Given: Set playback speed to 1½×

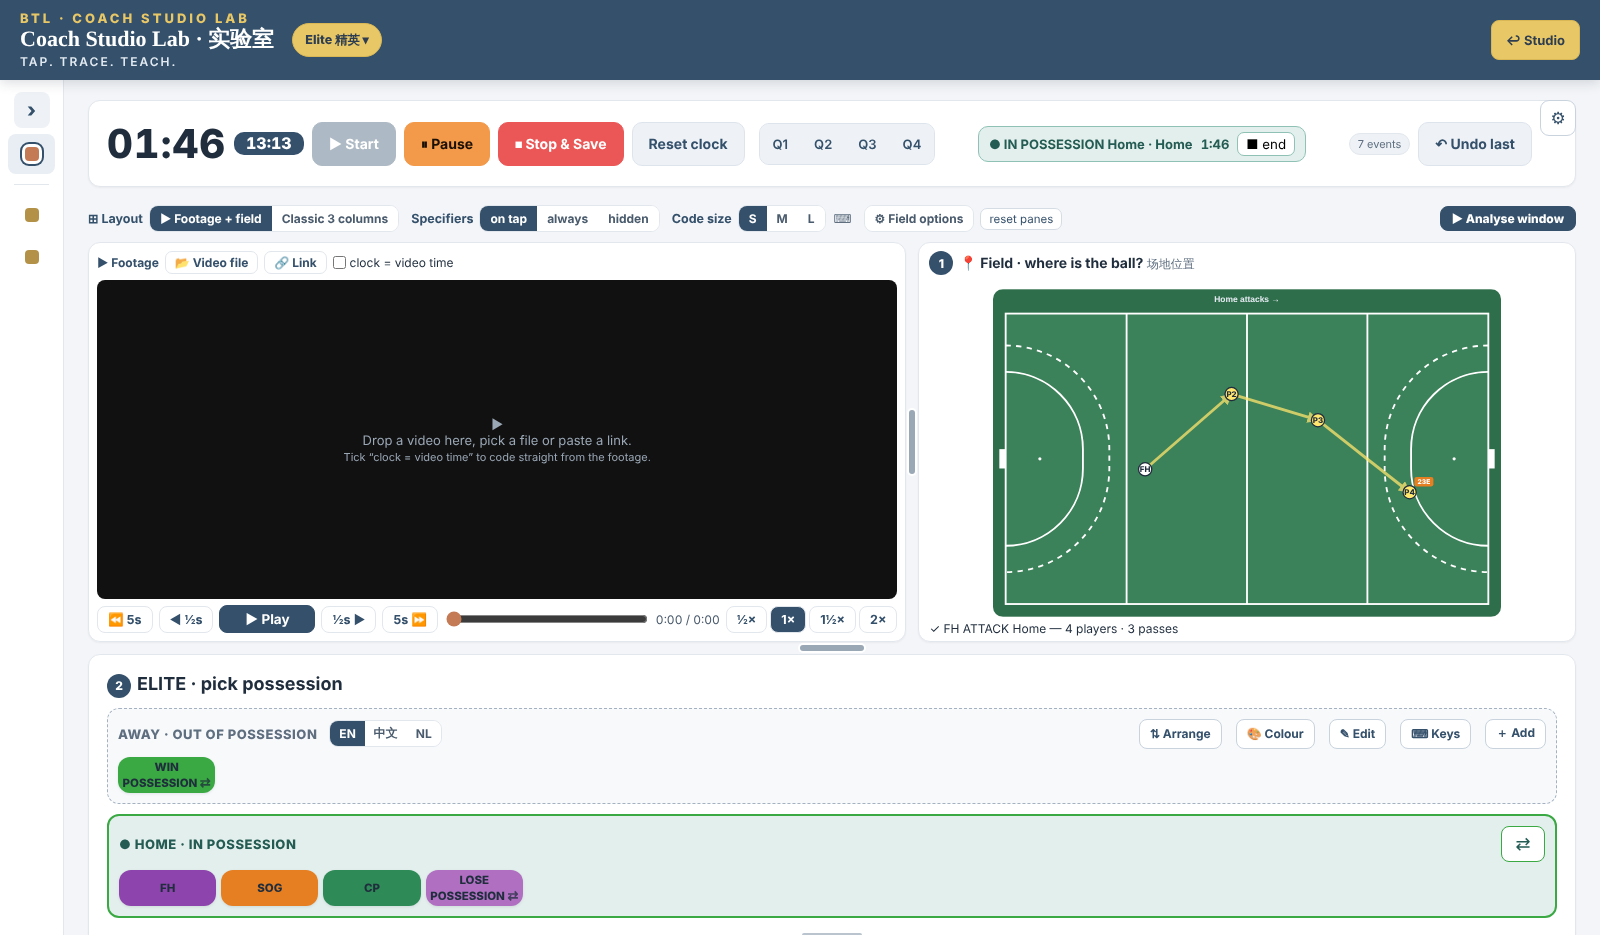Looking at the screenshot, I should 833,620.
